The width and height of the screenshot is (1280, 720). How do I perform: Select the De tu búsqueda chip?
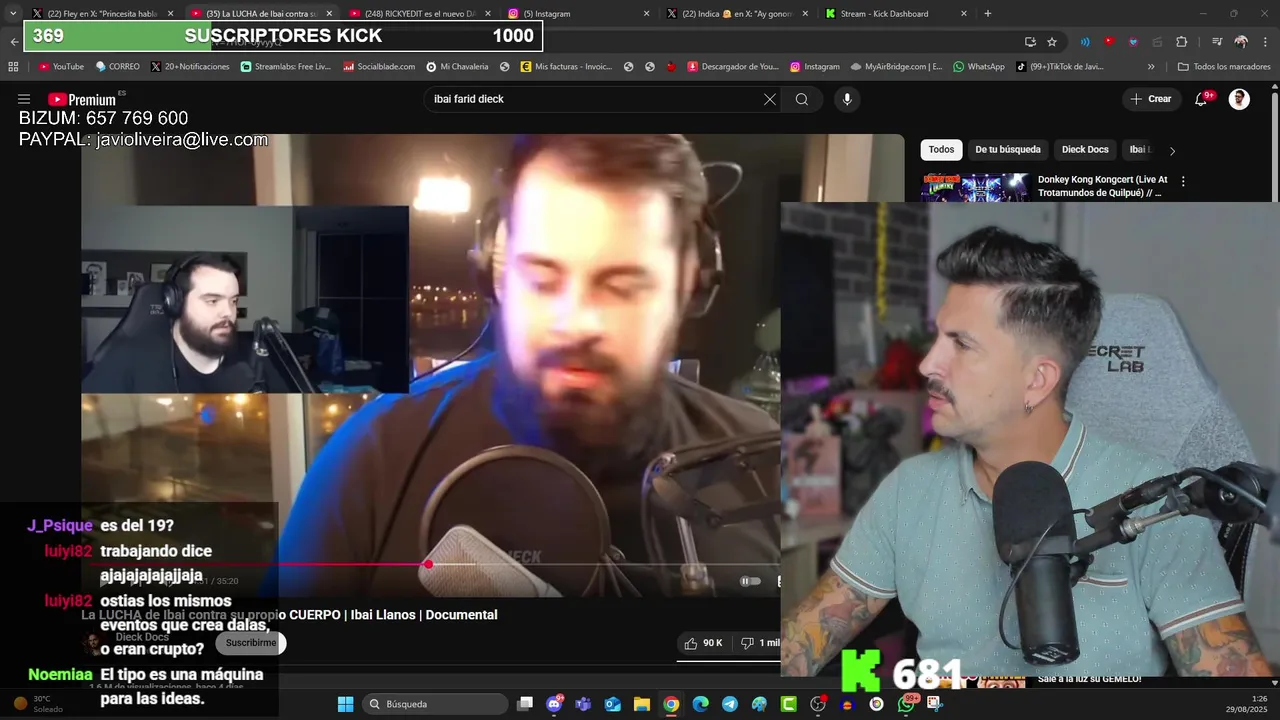coord(1008,150)
